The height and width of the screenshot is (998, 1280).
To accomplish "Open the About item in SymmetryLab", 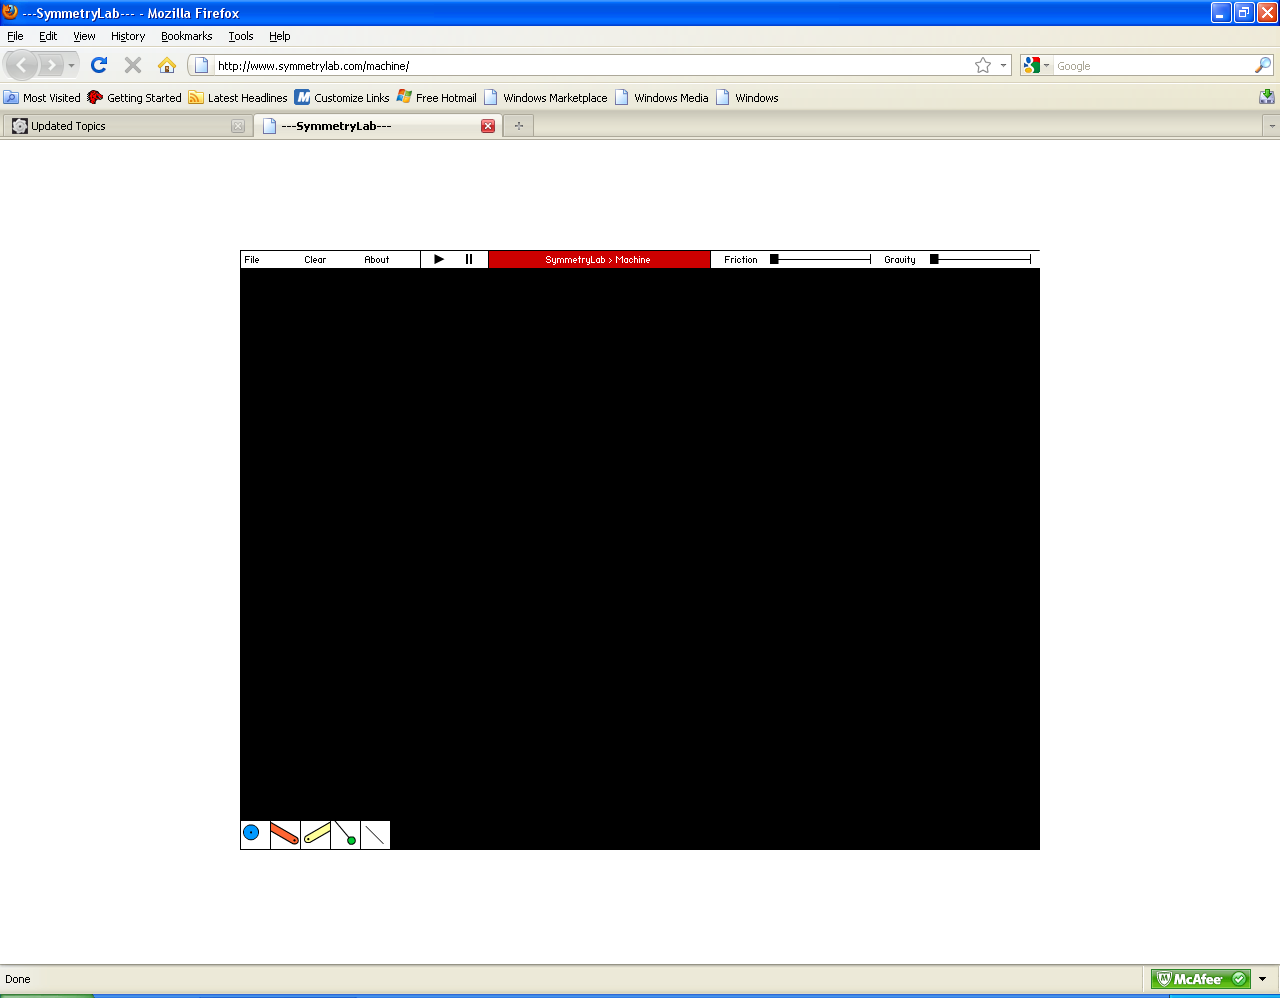I will tap(377, 259).
